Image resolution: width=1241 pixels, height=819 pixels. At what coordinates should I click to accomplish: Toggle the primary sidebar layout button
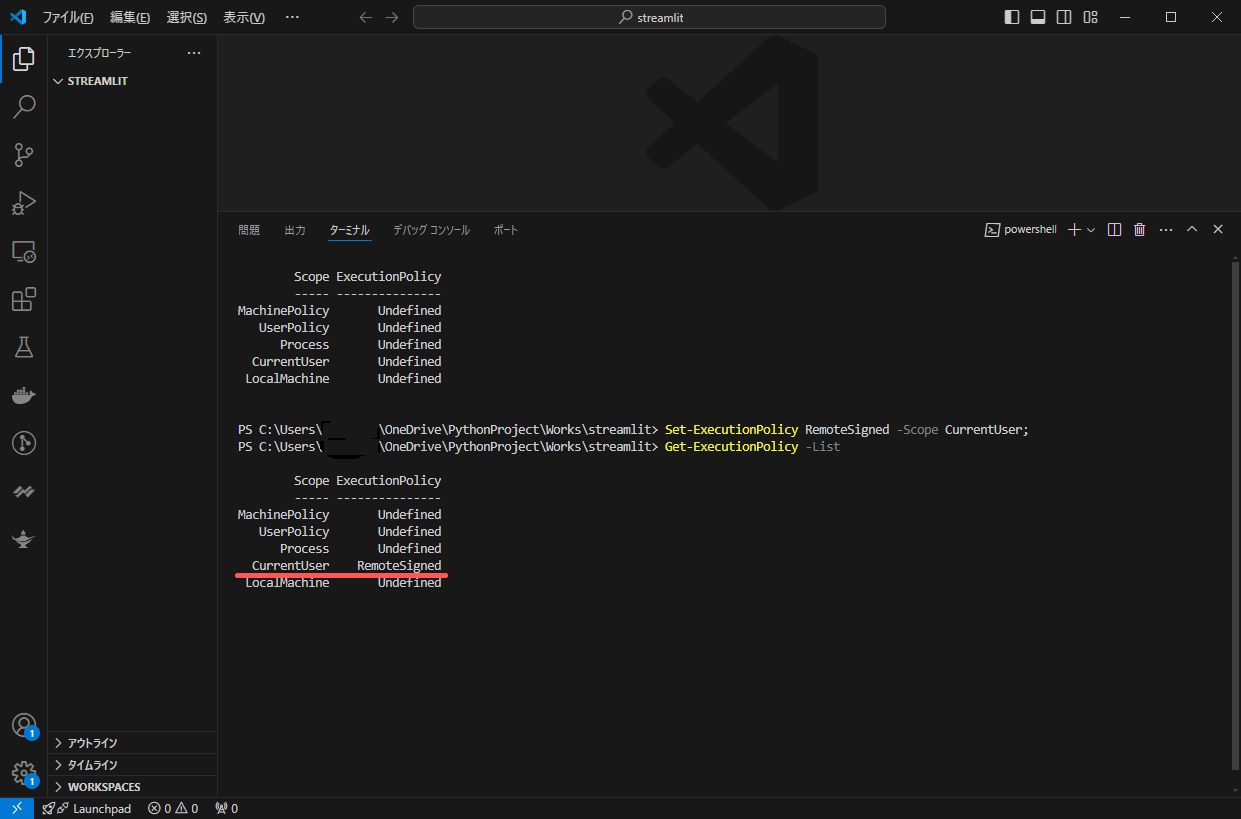(1012, 17)
